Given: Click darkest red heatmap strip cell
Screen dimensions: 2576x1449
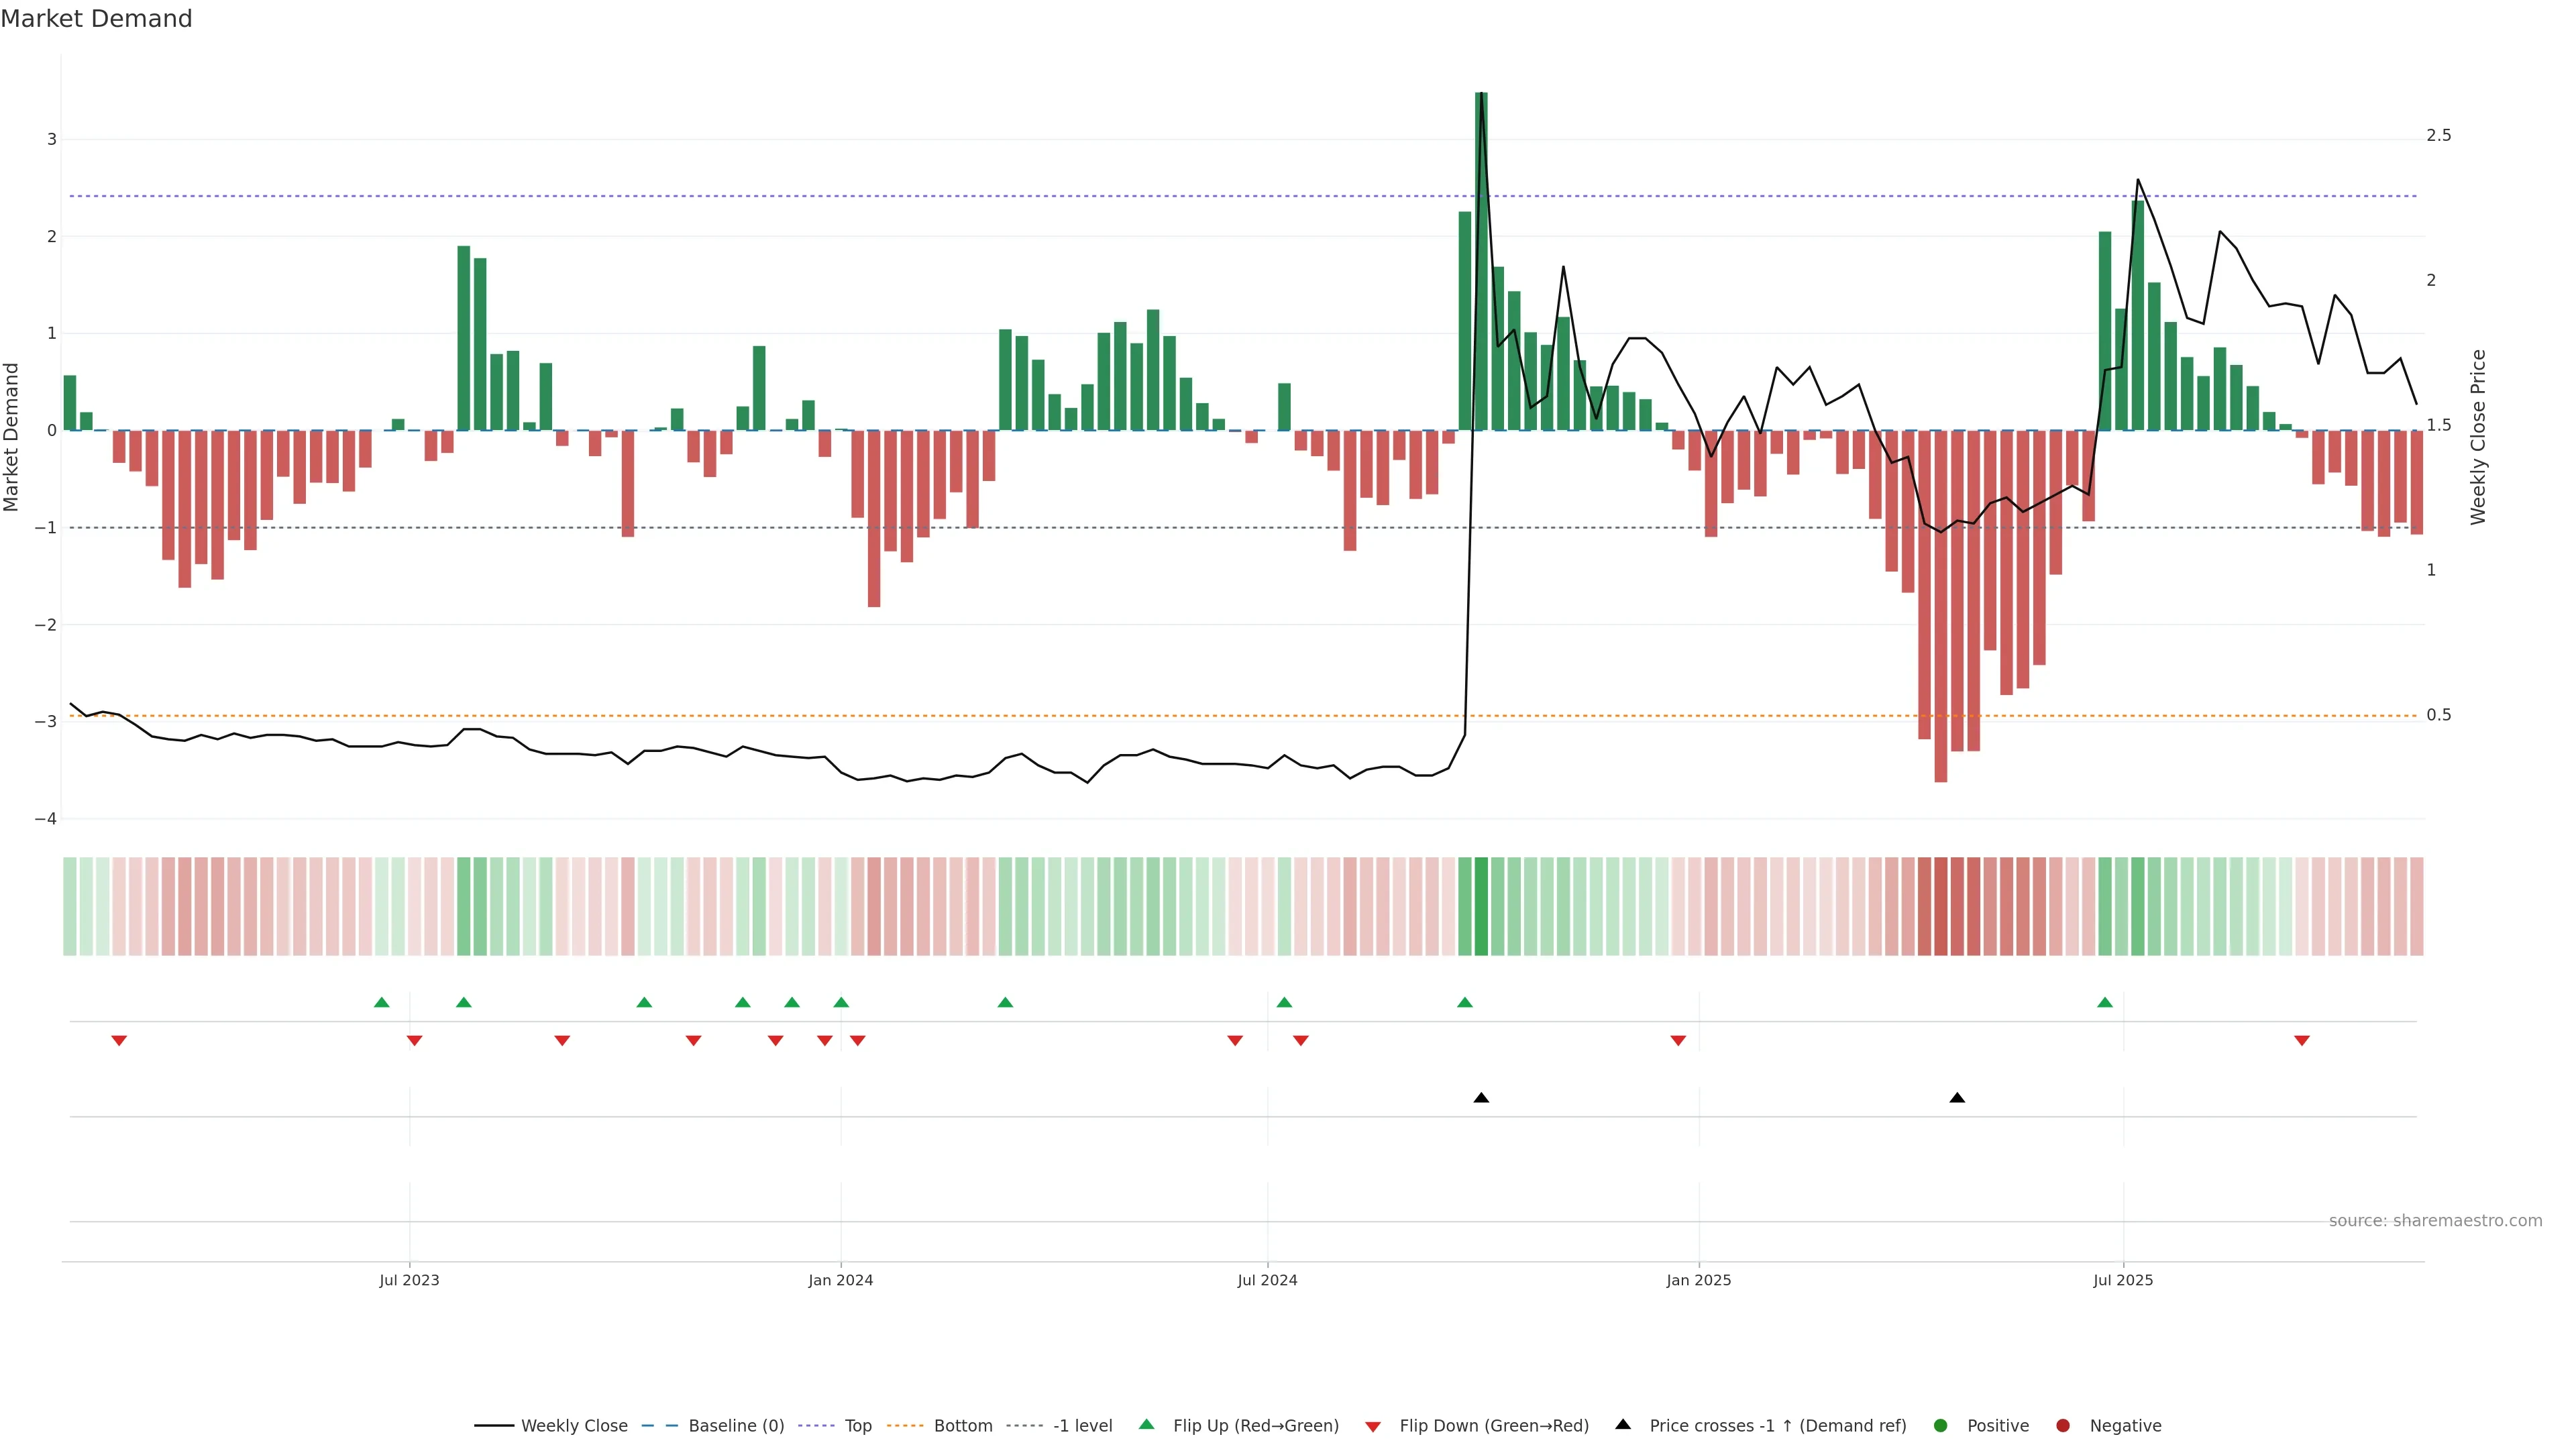Looking at the screenshot, I should 1940,906.
